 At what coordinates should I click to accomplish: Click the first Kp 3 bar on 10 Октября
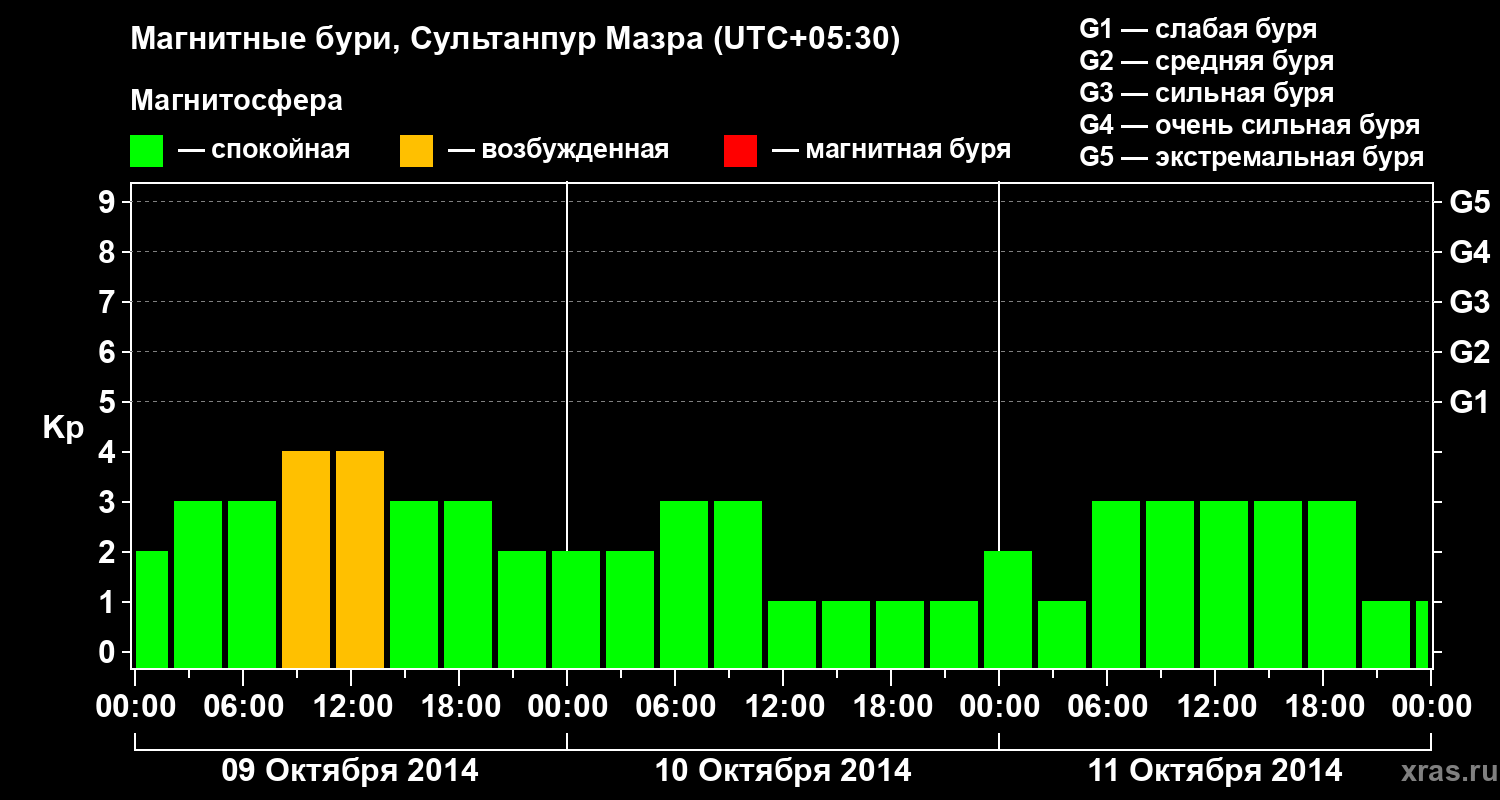(684, 584)
